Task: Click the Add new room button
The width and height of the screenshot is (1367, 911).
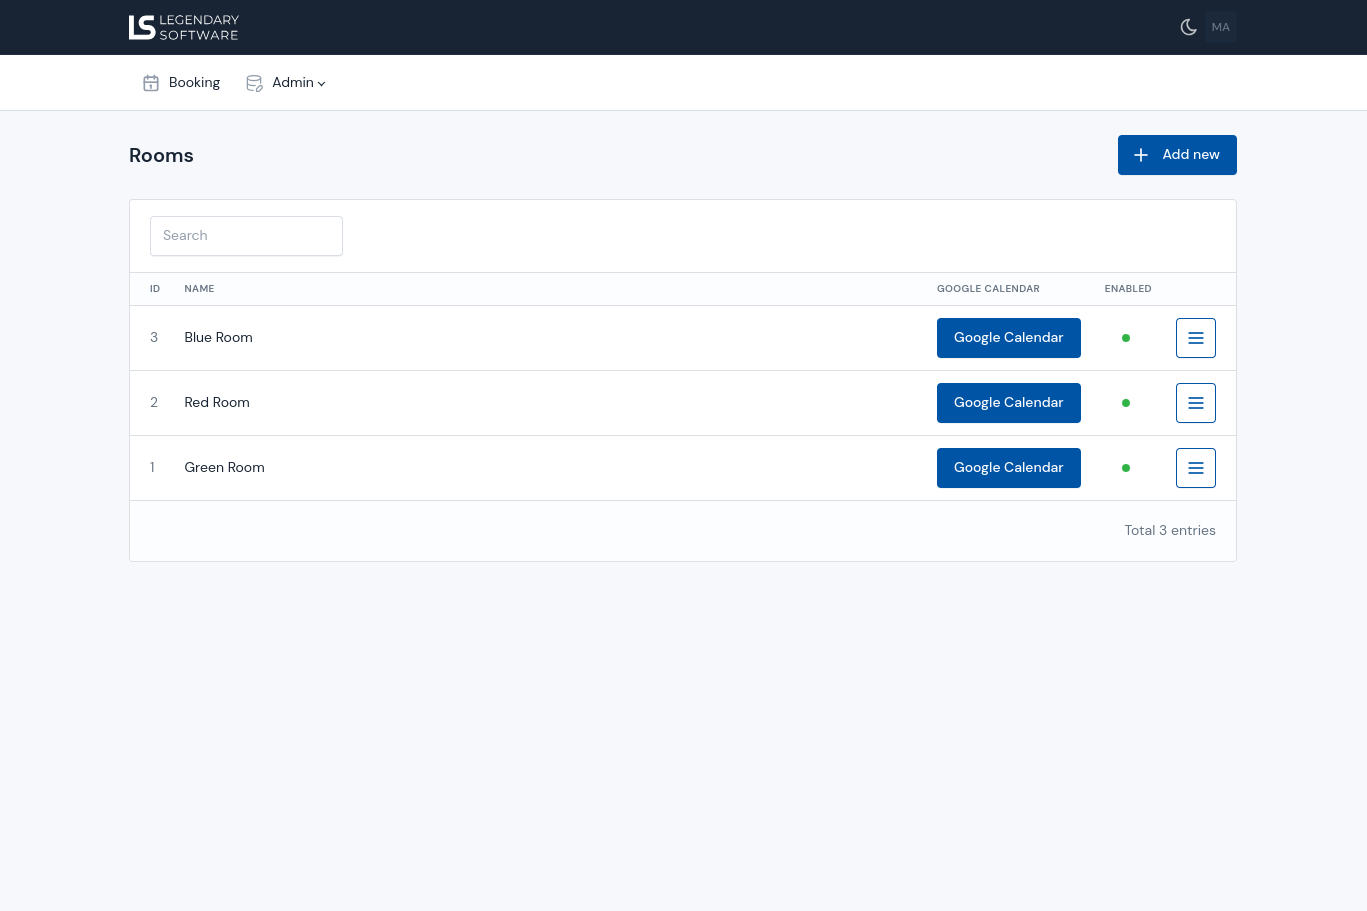Action: pos(1176,155)
